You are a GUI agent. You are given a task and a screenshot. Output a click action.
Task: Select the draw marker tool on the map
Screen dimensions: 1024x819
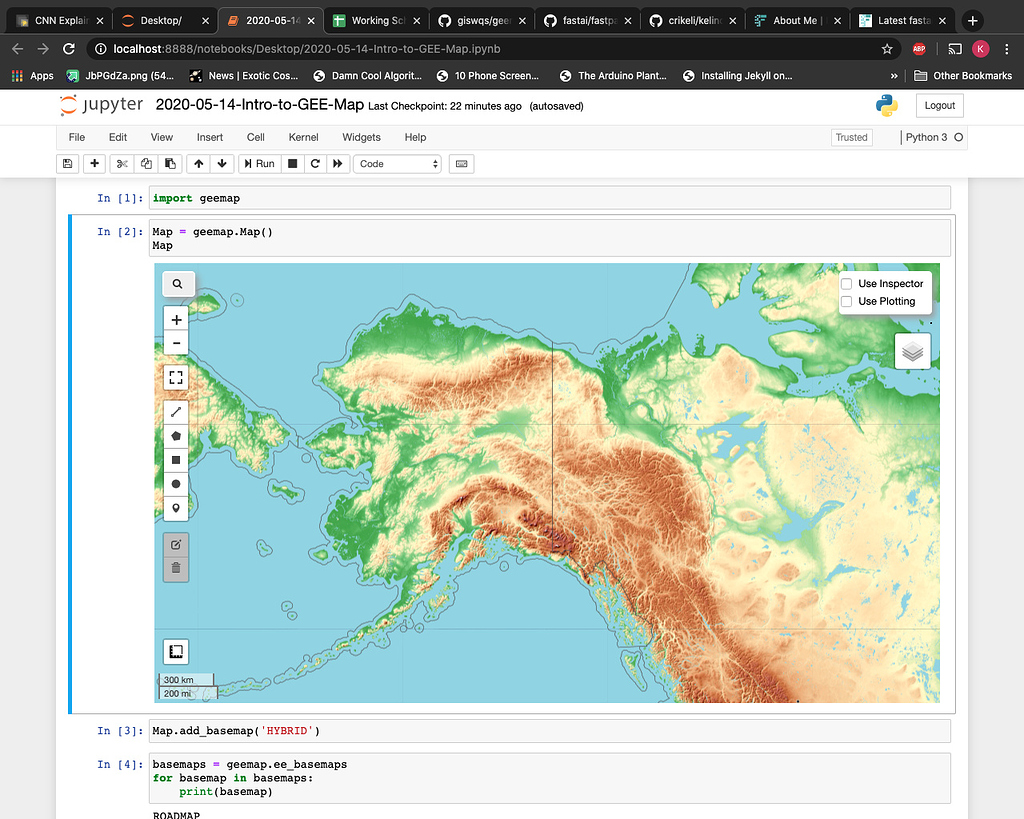[x=176, y=507]
